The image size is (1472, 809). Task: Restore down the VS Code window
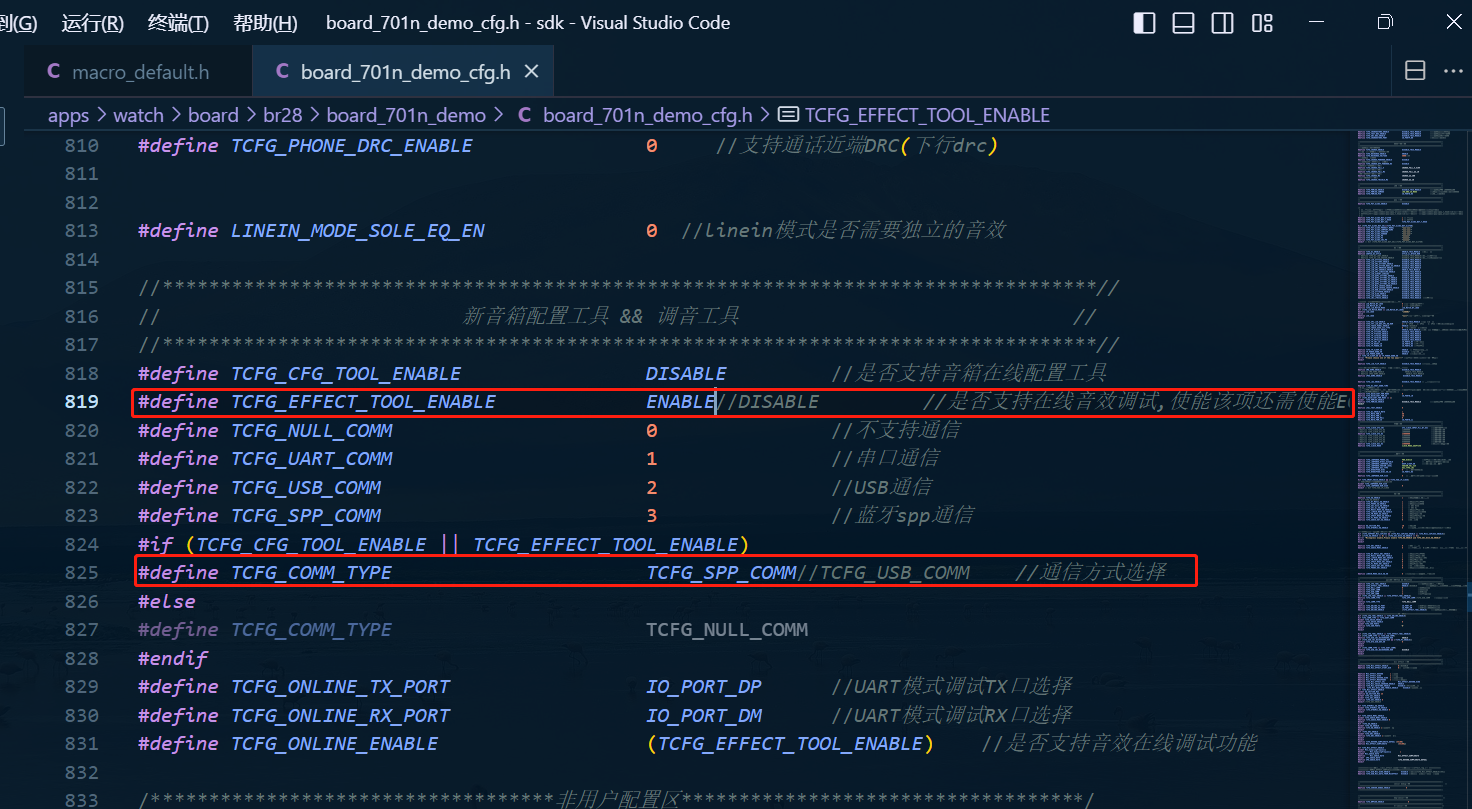click(1385, 23)
